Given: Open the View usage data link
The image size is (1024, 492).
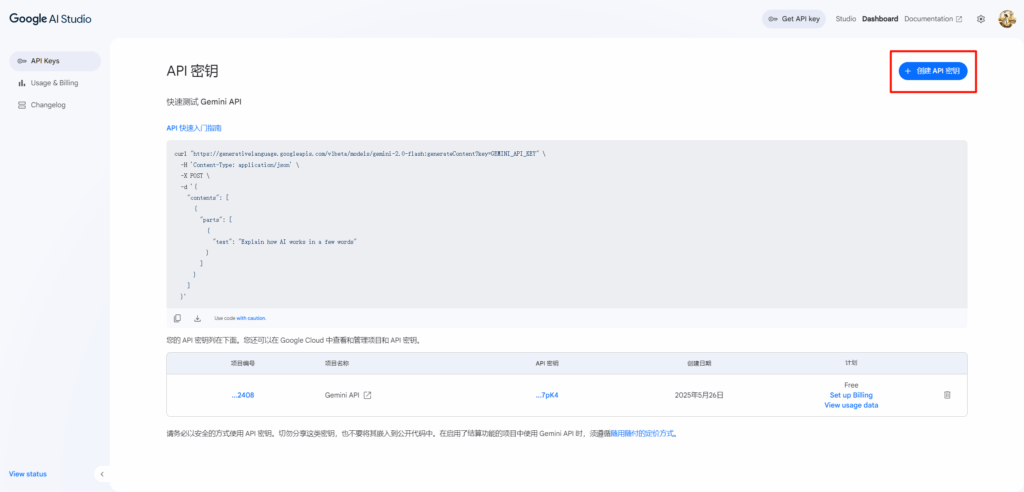Looking at the screenshot, I should (851, 405).
